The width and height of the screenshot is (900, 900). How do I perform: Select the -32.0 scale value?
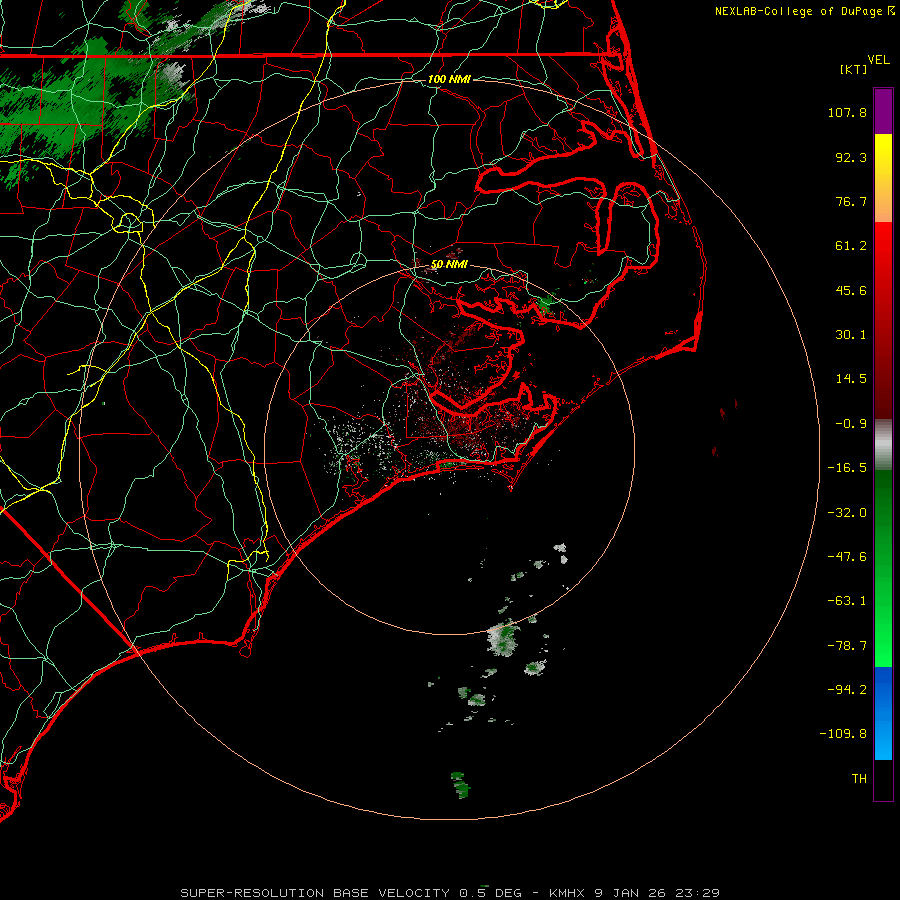[x=847, y=513]
